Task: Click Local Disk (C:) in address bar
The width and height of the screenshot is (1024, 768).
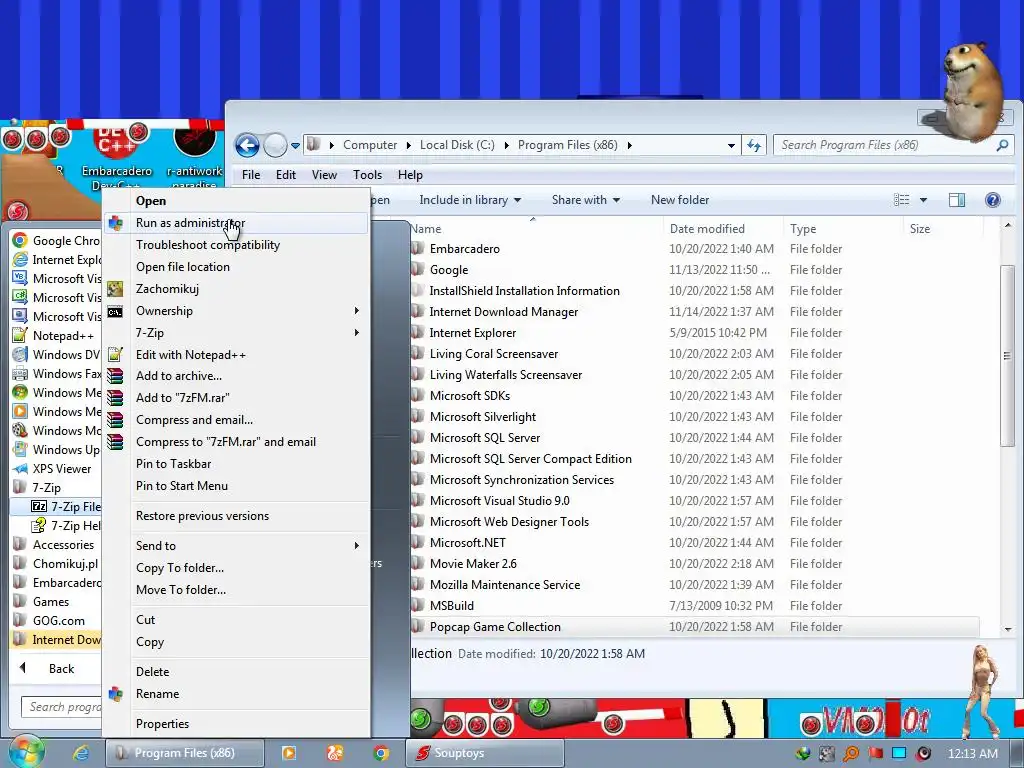Action: tap(456, 145)
